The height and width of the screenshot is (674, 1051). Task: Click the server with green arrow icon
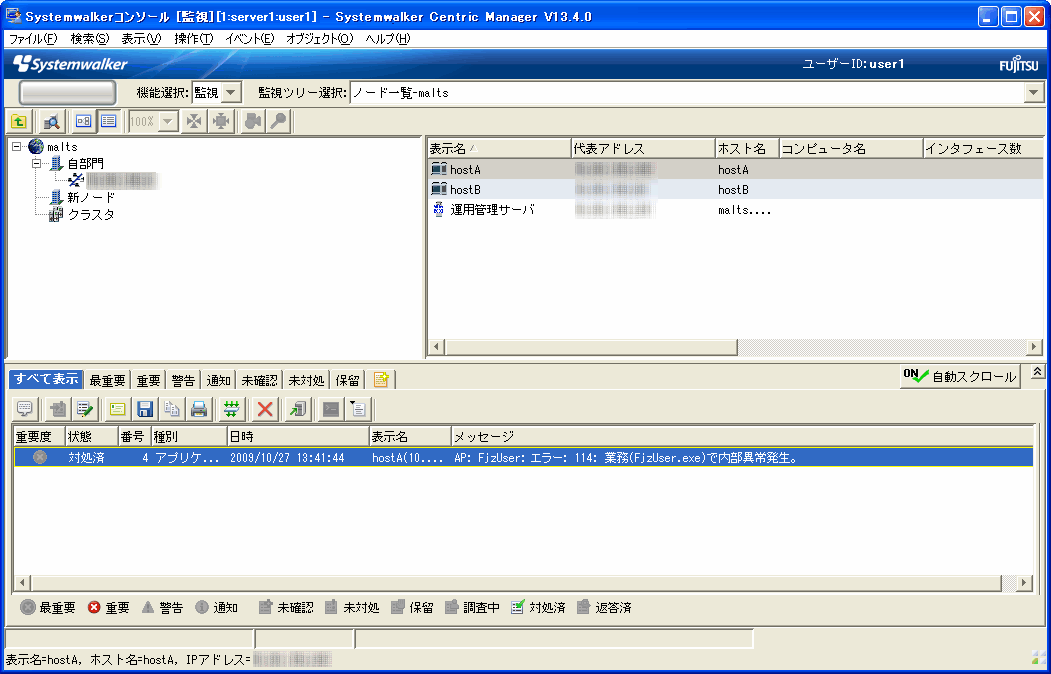[x=298, y=409]
